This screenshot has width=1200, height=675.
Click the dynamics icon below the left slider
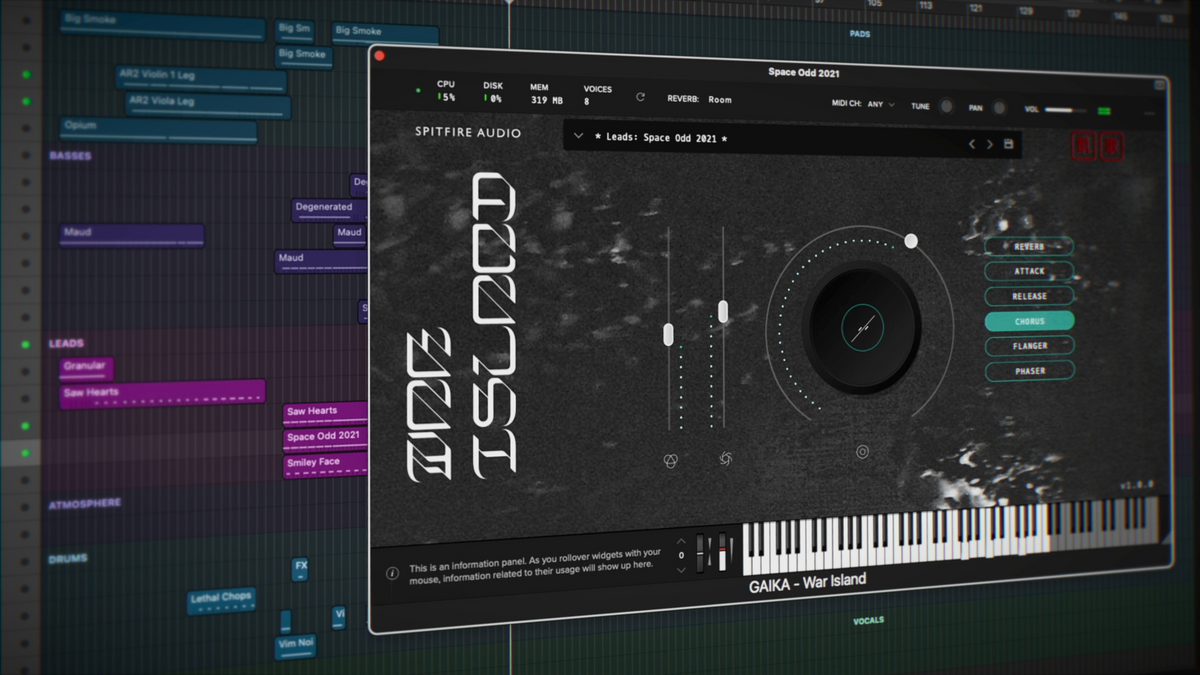(671, 461)
